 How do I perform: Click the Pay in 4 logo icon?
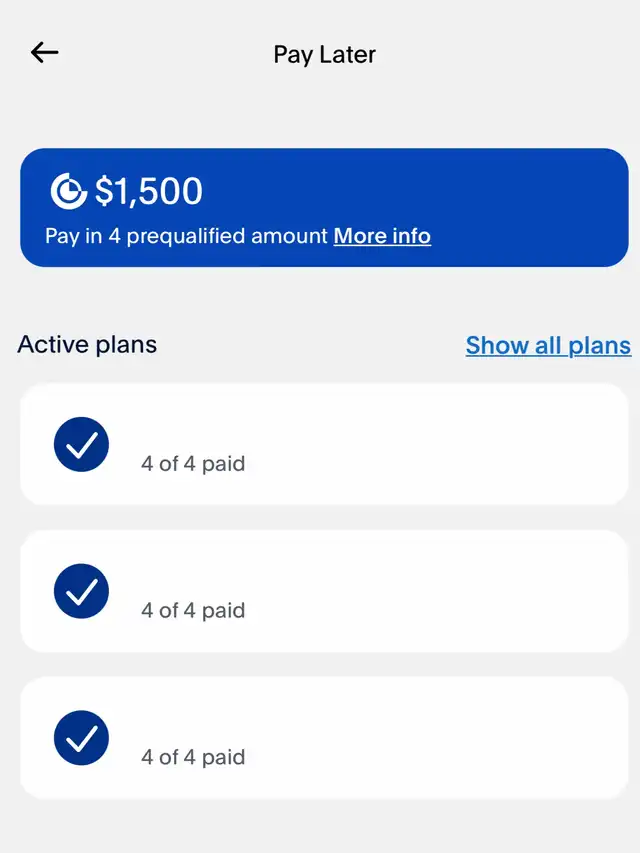click(x=69, y=191)
